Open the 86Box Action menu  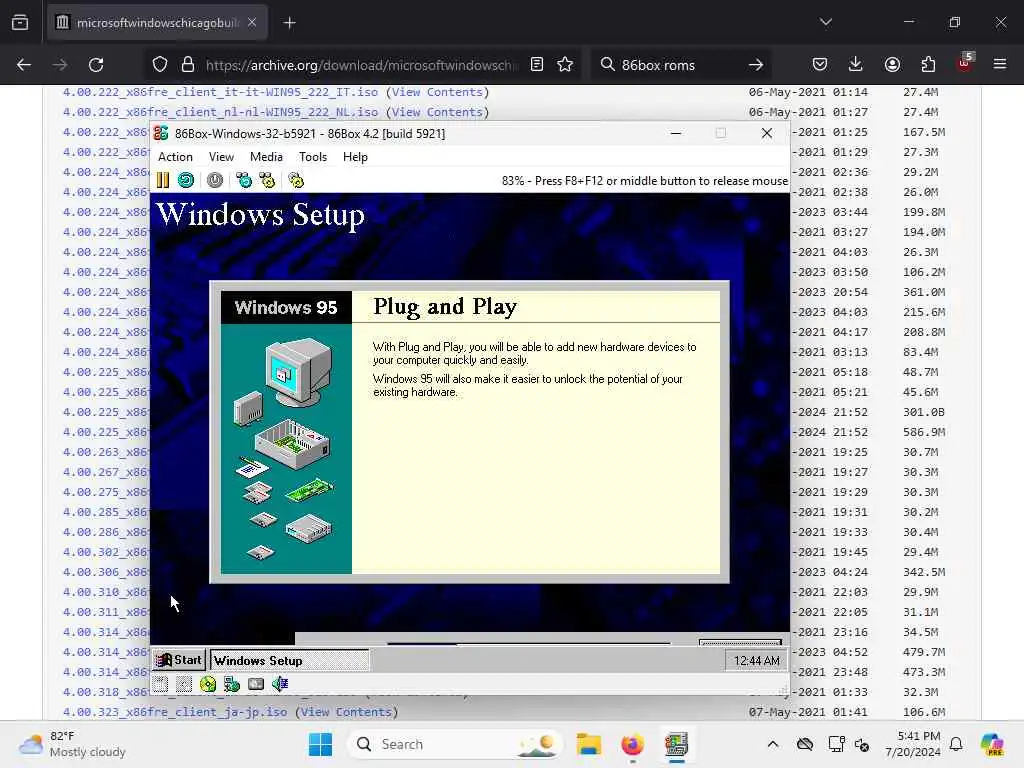175,157
